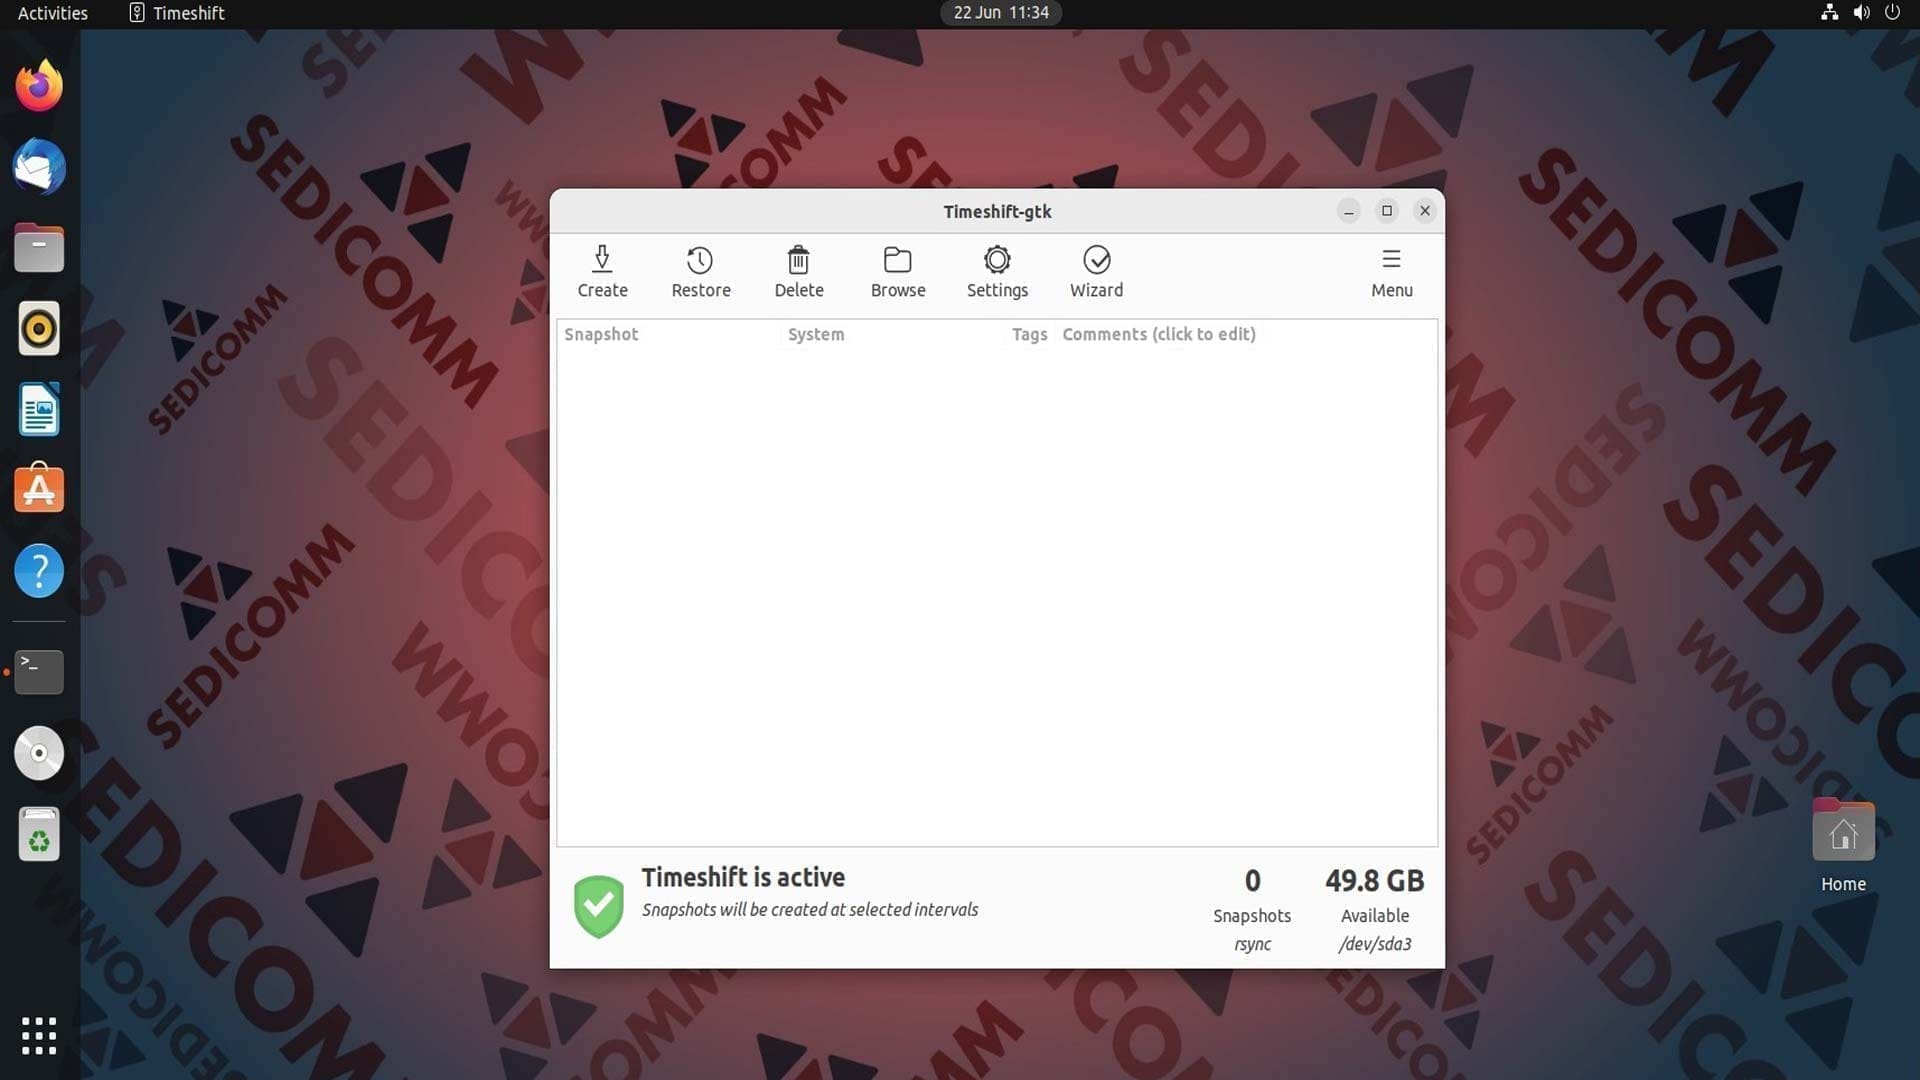Open Thunderbird mail from the dock
1920x1080 pixels.
(x=39, y=167)
